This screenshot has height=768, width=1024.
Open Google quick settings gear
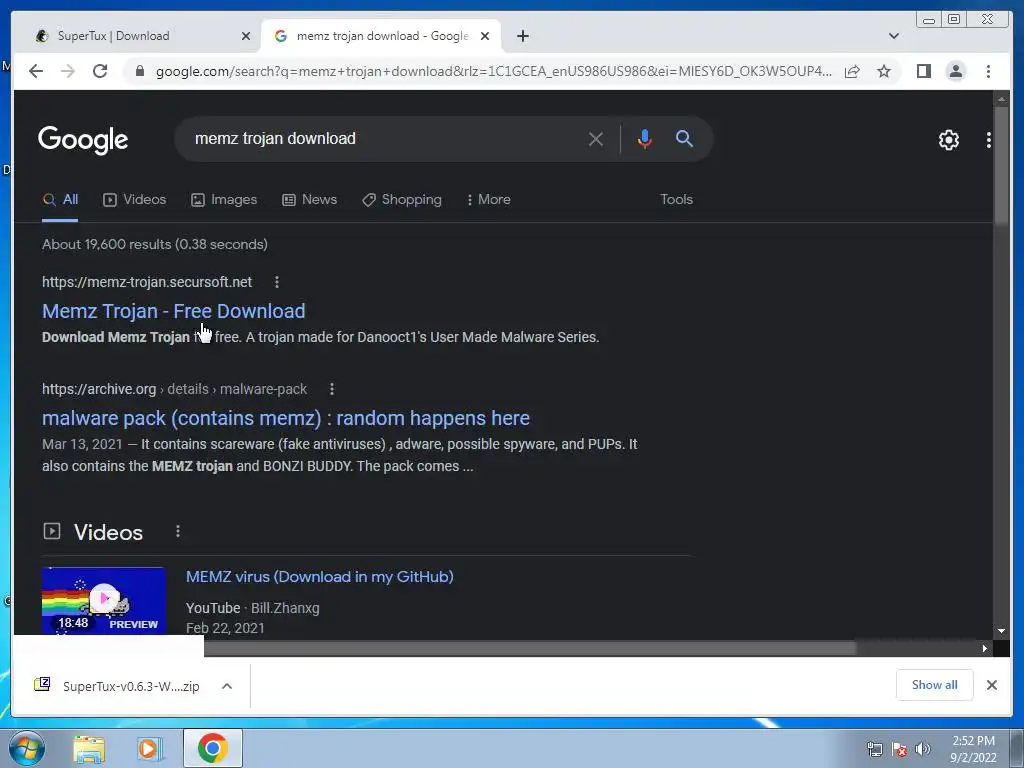948,140
